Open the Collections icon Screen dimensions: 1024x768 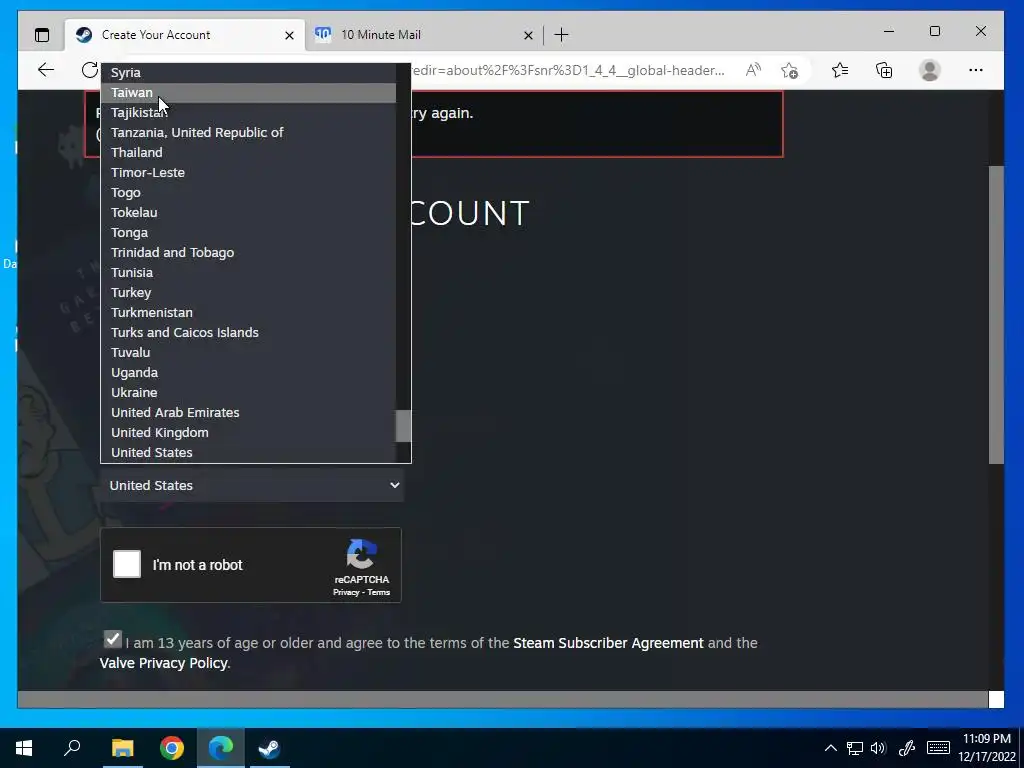tap(884, 70)
